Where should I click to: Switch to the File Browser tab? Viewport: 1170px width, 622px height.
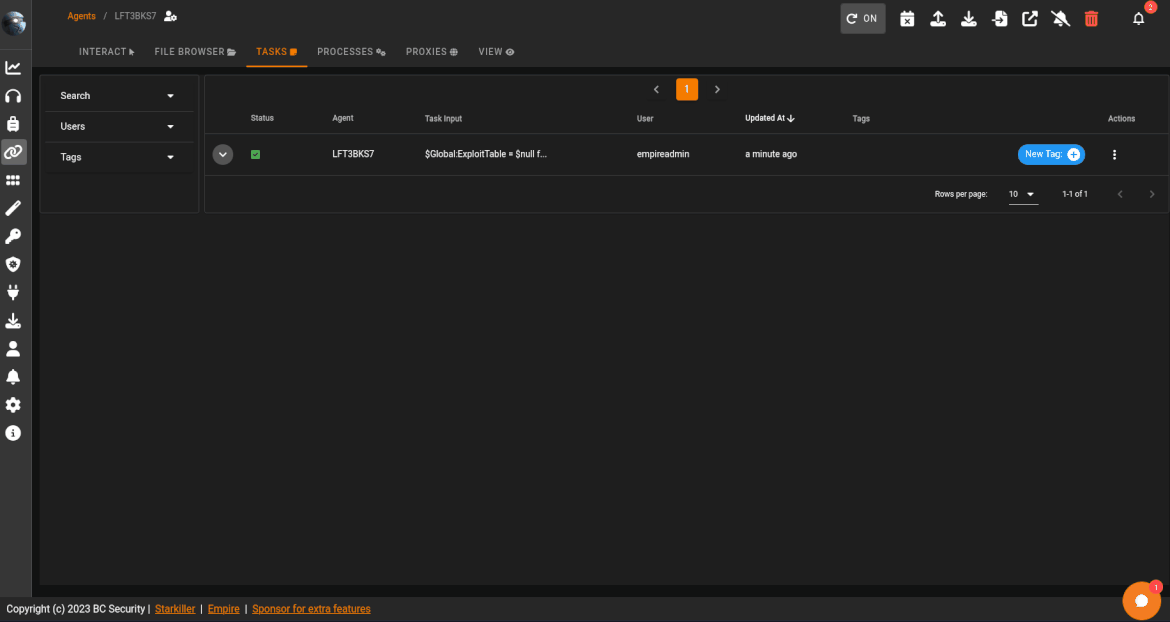195,52
